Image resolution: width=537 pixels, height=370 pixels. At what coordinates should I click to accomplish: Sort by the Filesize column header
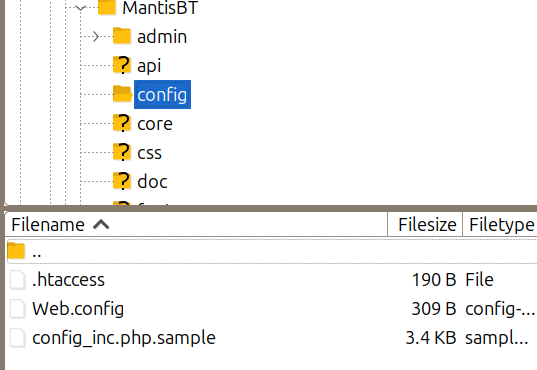tap(425, 225)
